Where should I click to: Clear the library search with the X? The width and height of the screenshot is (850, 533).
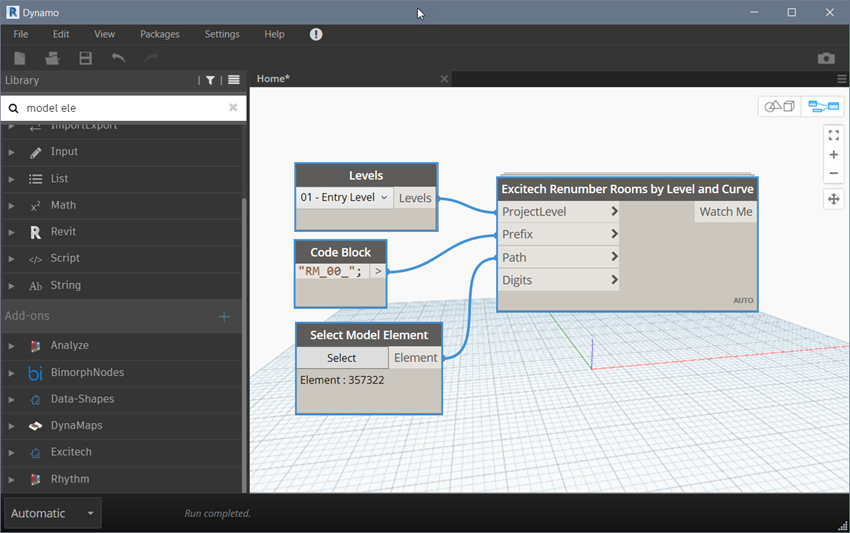(x=233, y=107)
